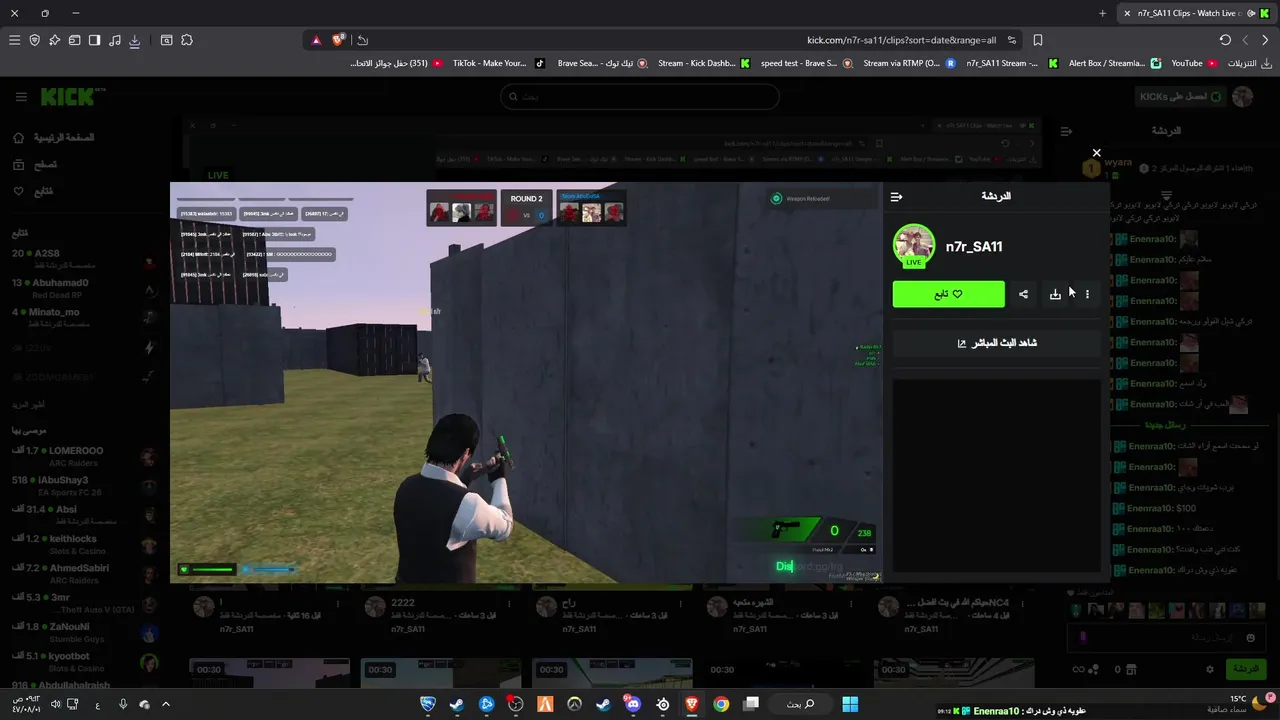Click the green Follow heart button
This screenshot has height=720, width=1280.
point(948,294)
